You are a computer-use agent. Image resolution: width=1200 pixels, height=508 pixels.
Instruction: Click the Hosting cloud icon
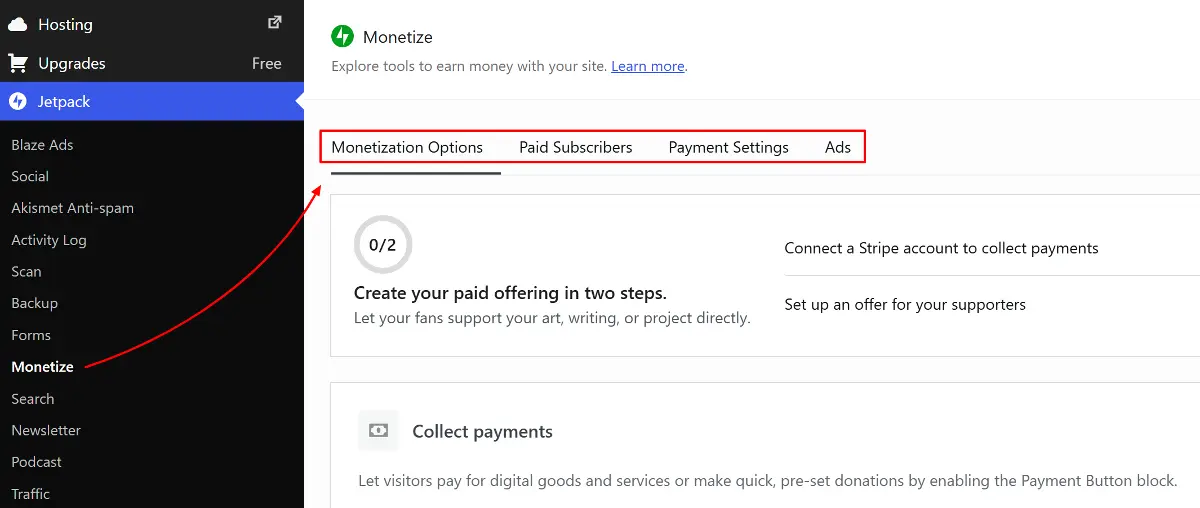pos(18,24)
